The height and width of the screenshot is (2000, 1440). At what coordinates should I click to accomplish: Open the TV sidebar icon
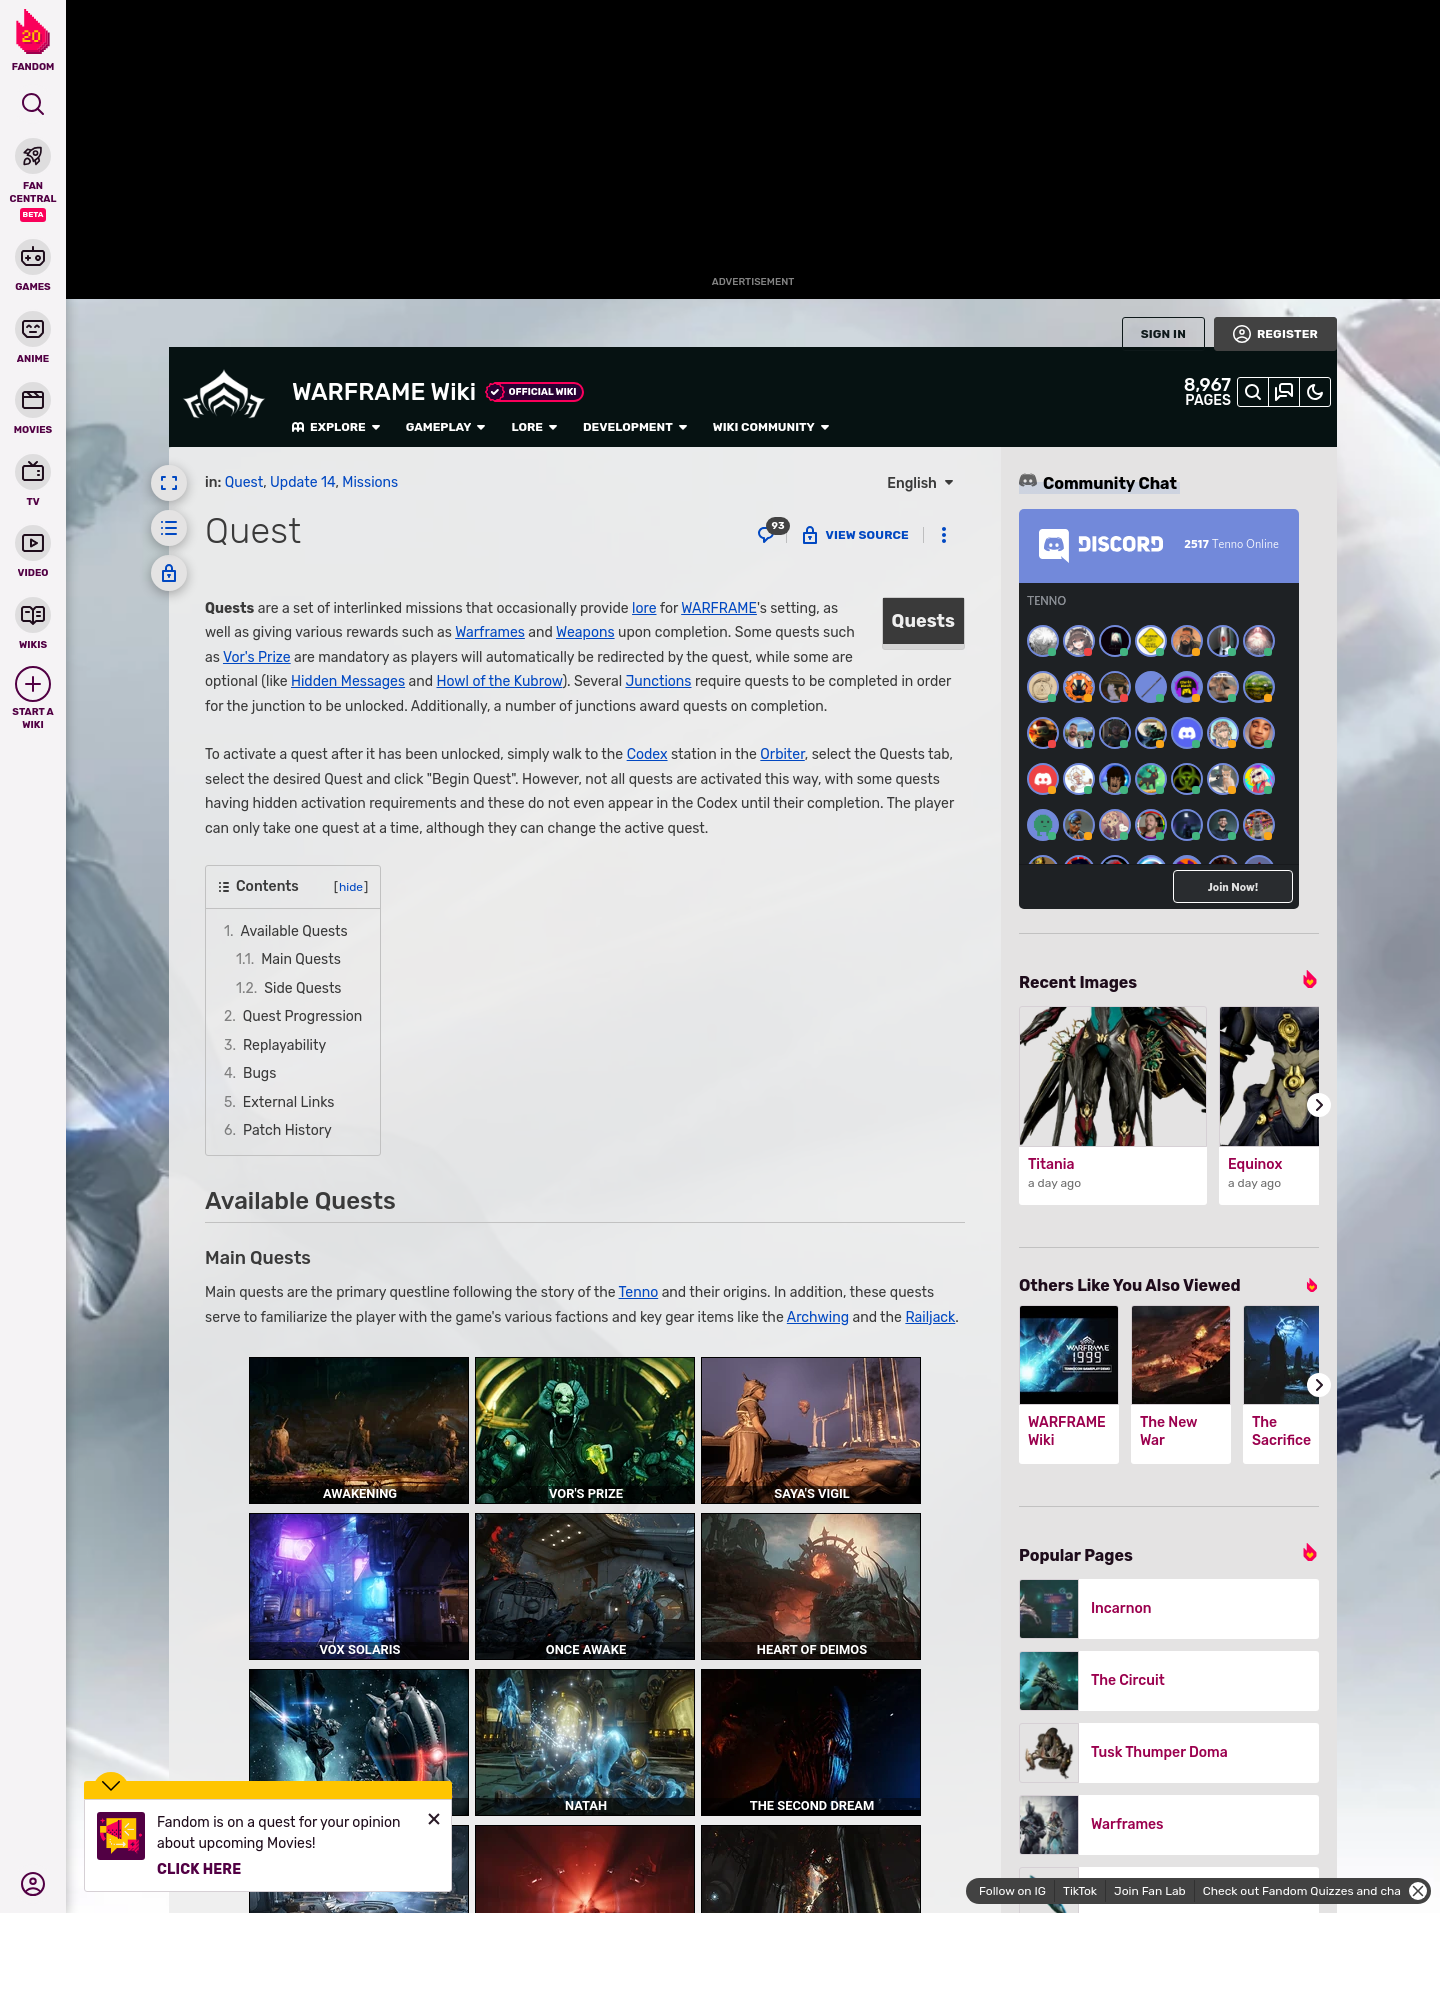33,471
